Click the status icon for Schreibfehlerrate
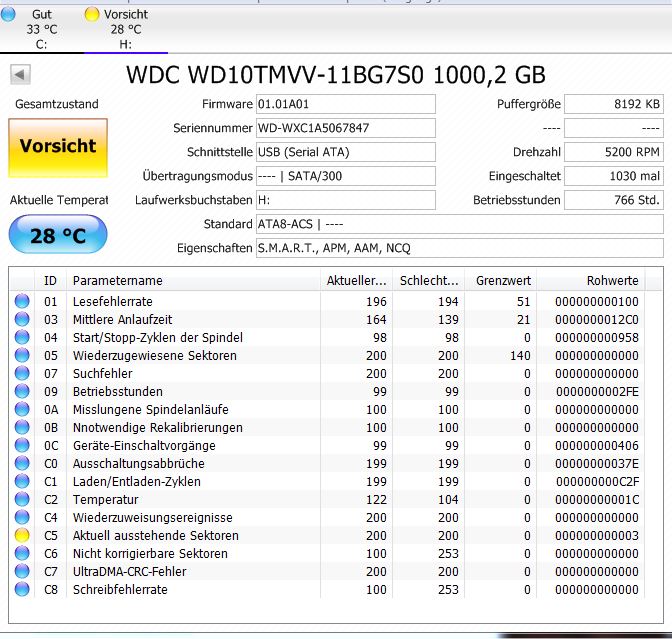Image resolution: width=672 pixels, height=639 pixels. click(22, 589)
